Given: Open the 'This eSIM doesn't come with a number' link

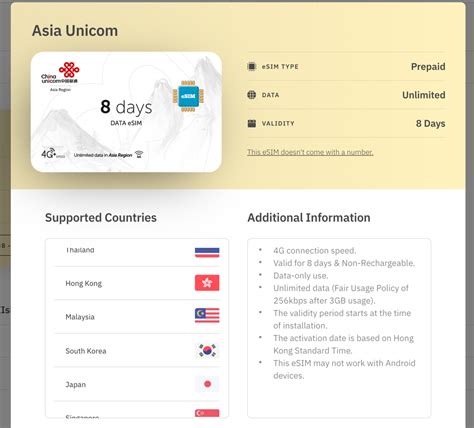Looking at the screenshot, I should tap(310, 152).
